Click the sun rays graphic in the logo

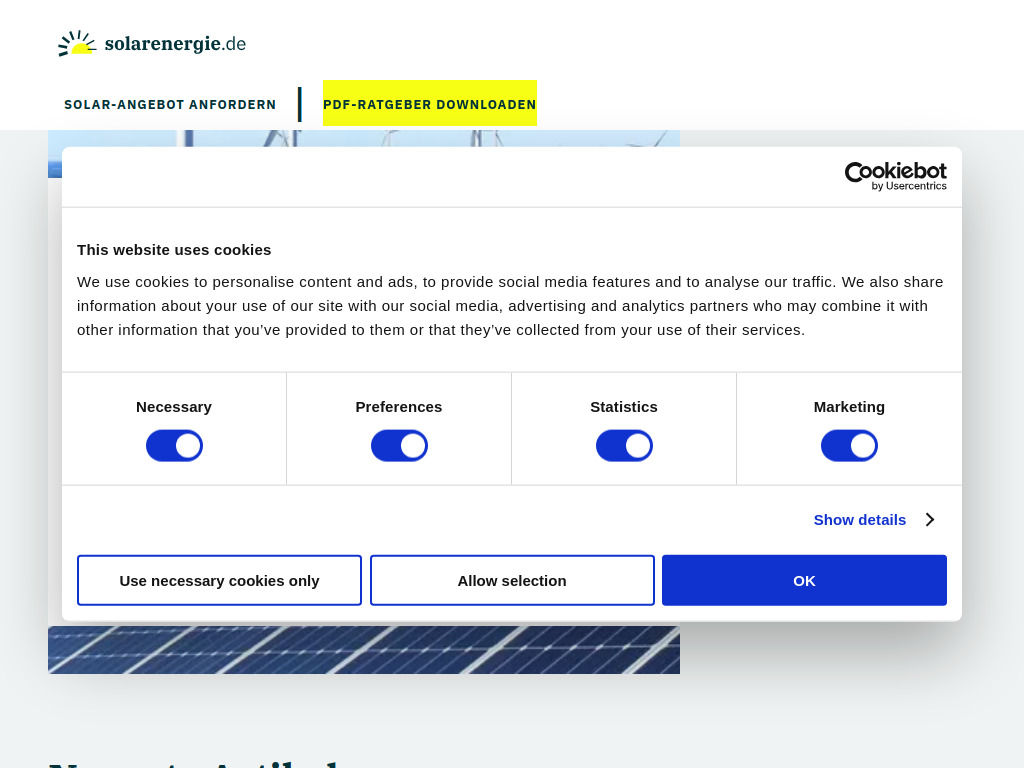pos(75,36)
